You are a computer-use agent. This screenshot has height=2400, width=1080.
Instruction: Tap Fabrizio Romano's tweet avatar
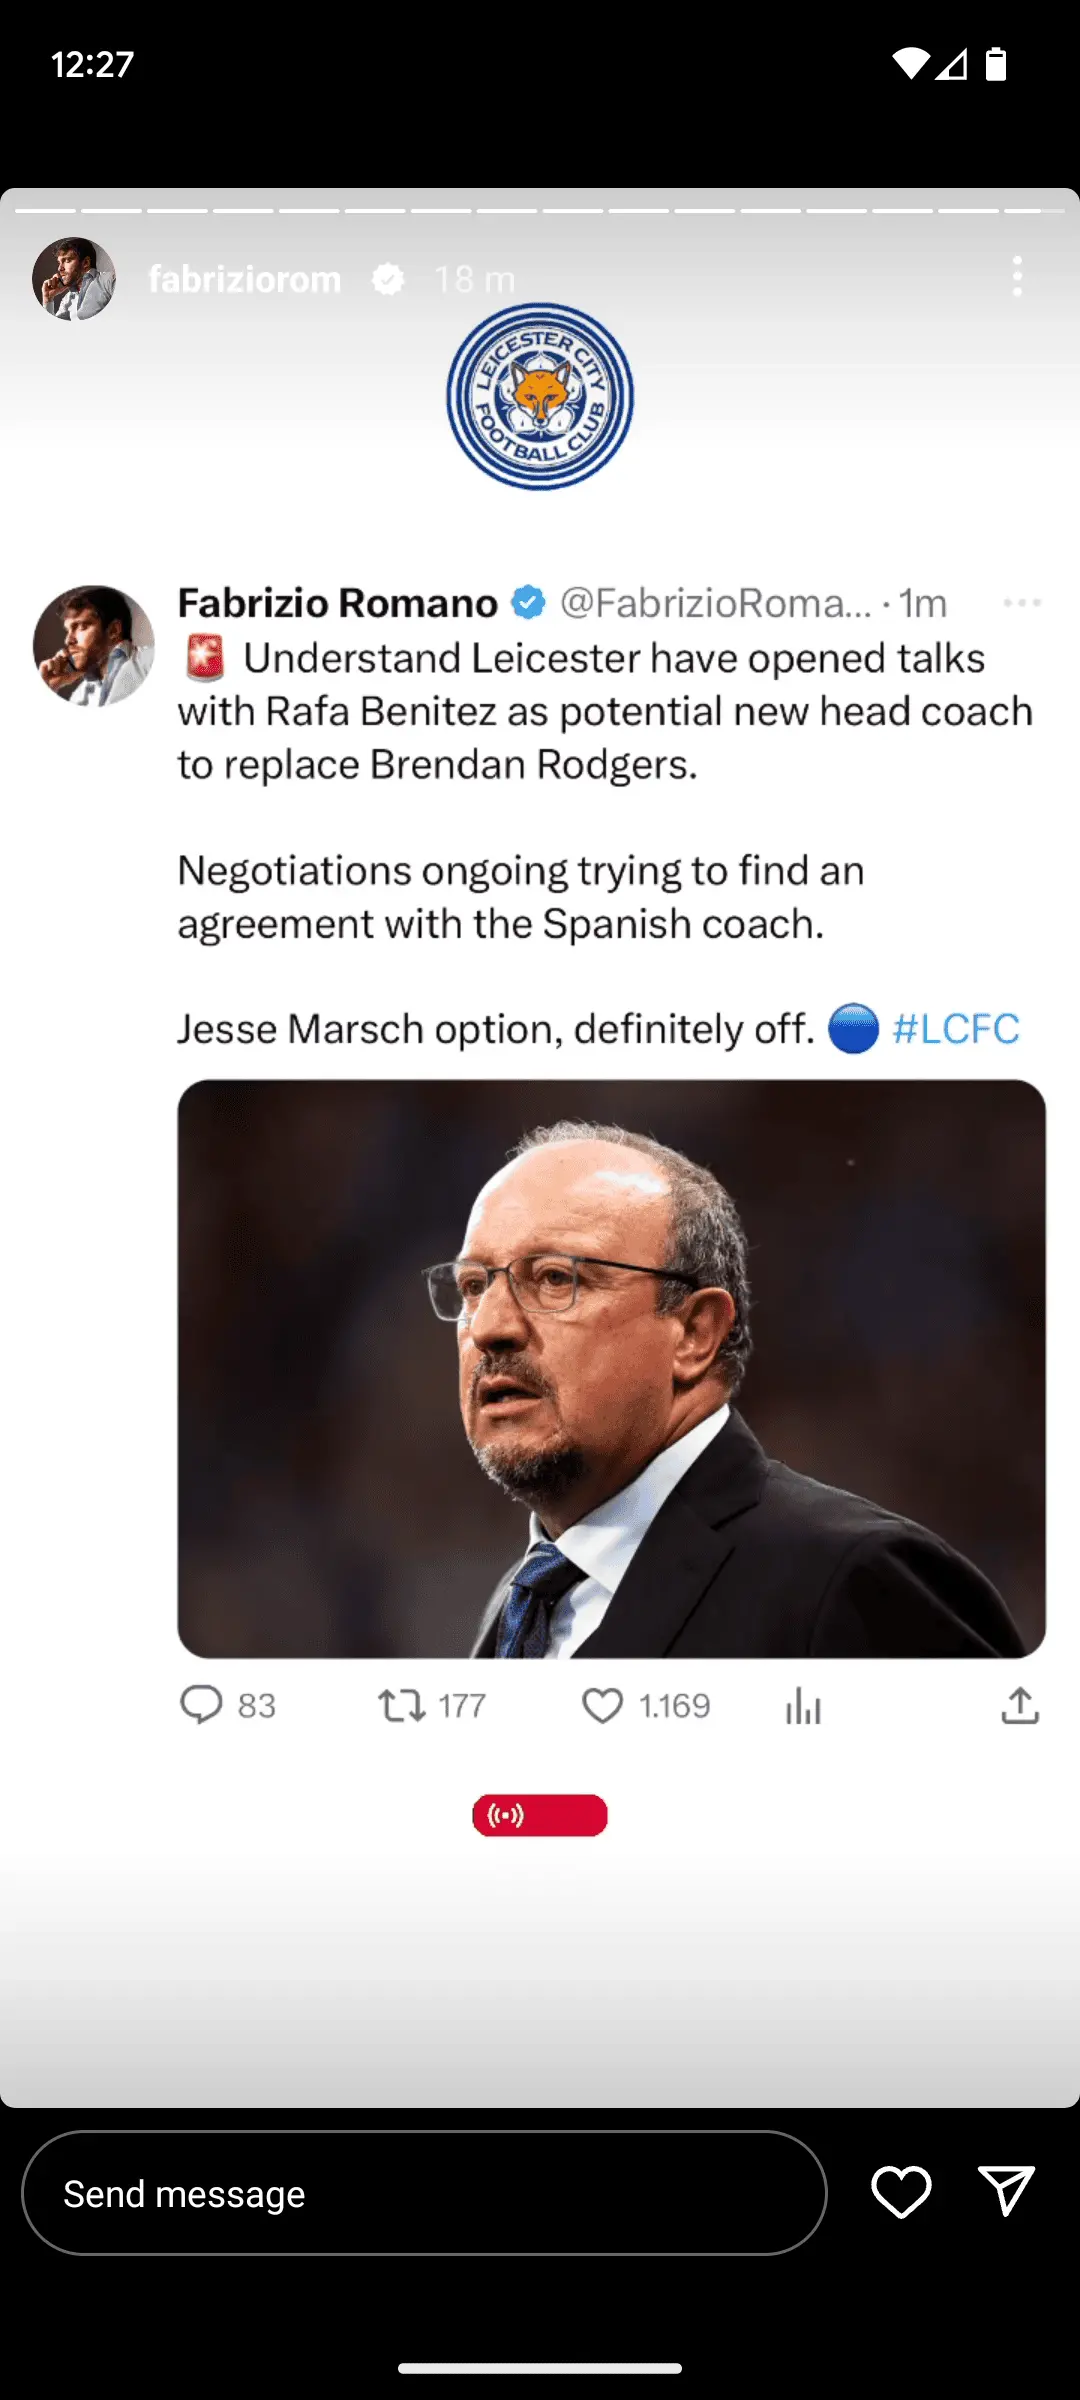(x=93, y=646)
